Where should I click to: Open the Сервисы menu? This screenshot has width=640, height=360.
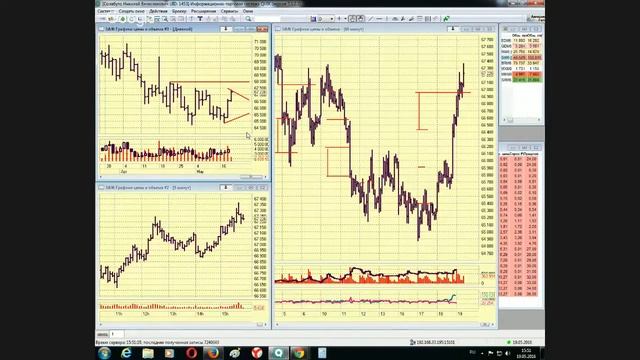coord(229,11)
